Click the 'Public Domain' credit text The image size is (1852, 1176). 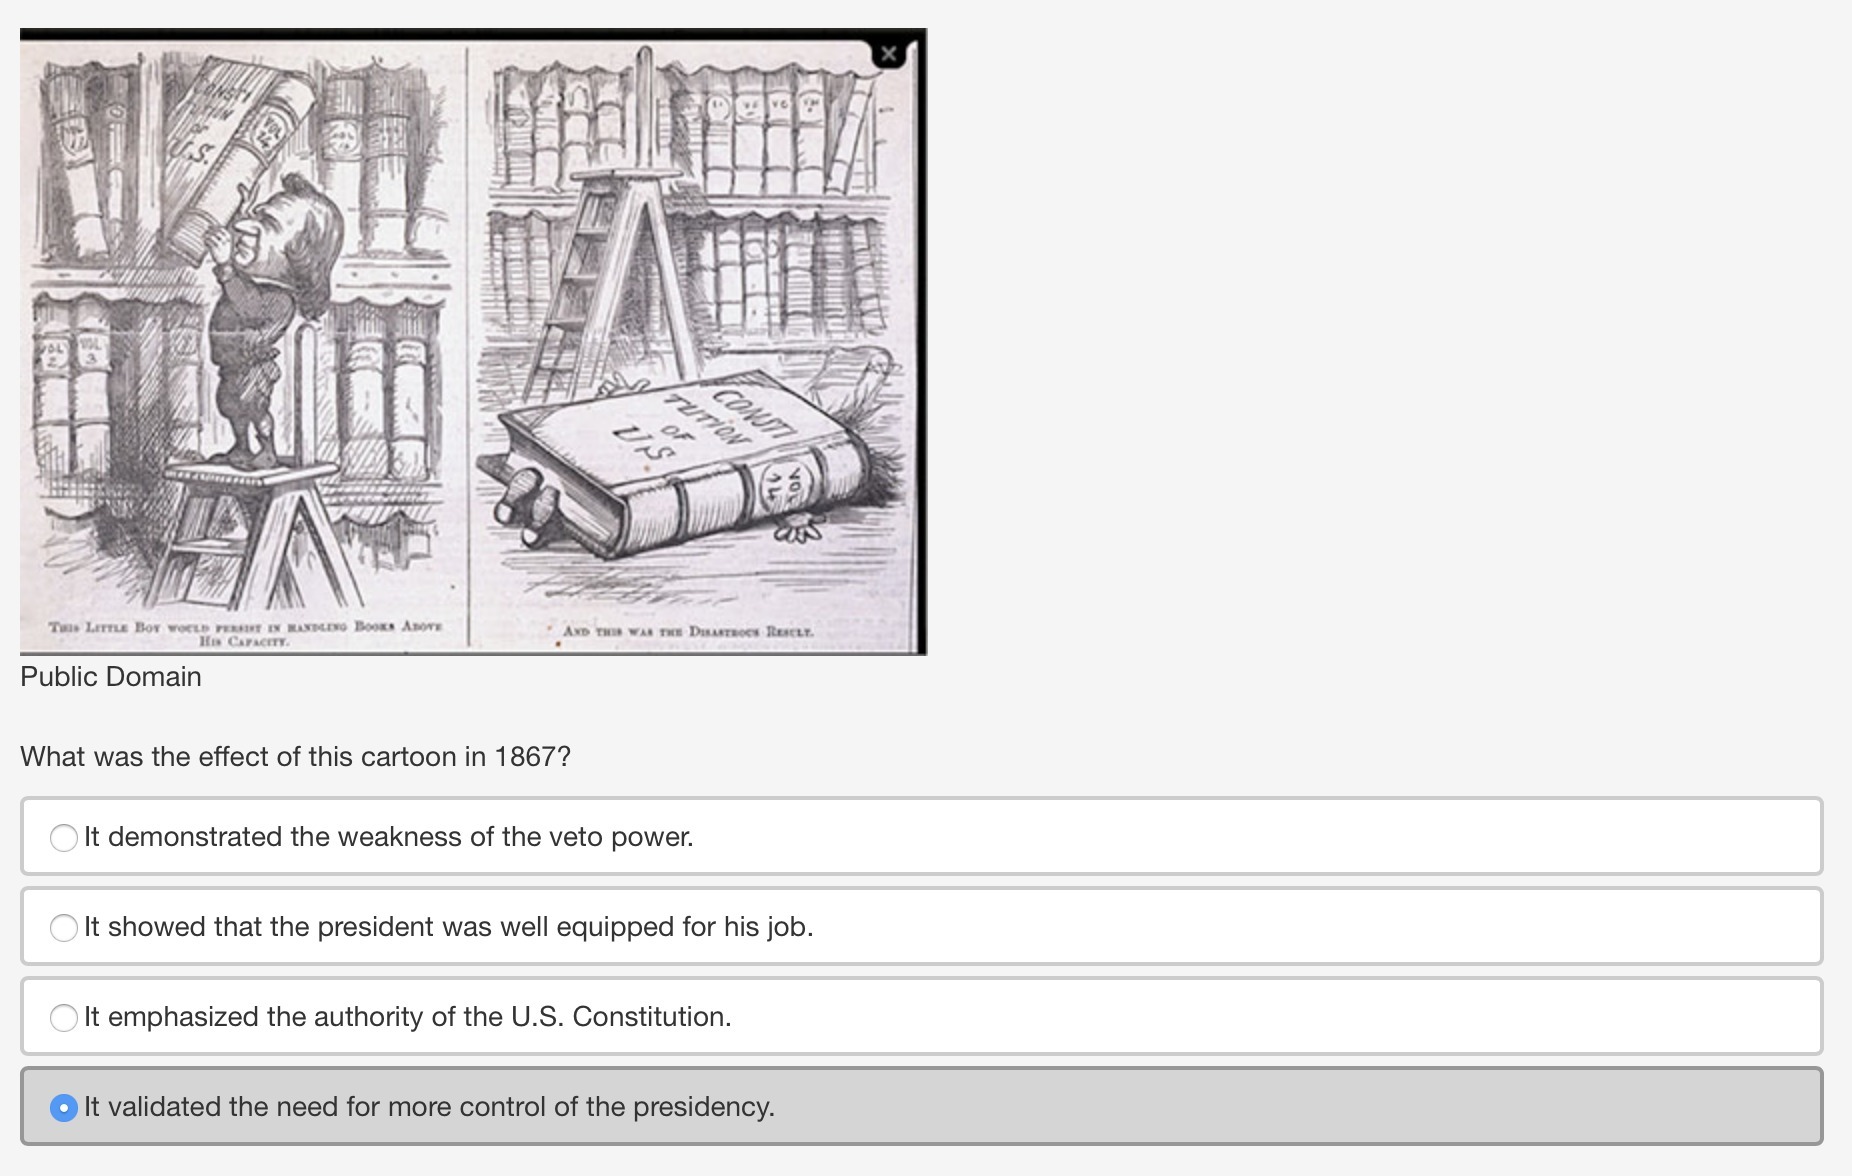point(111,677)
